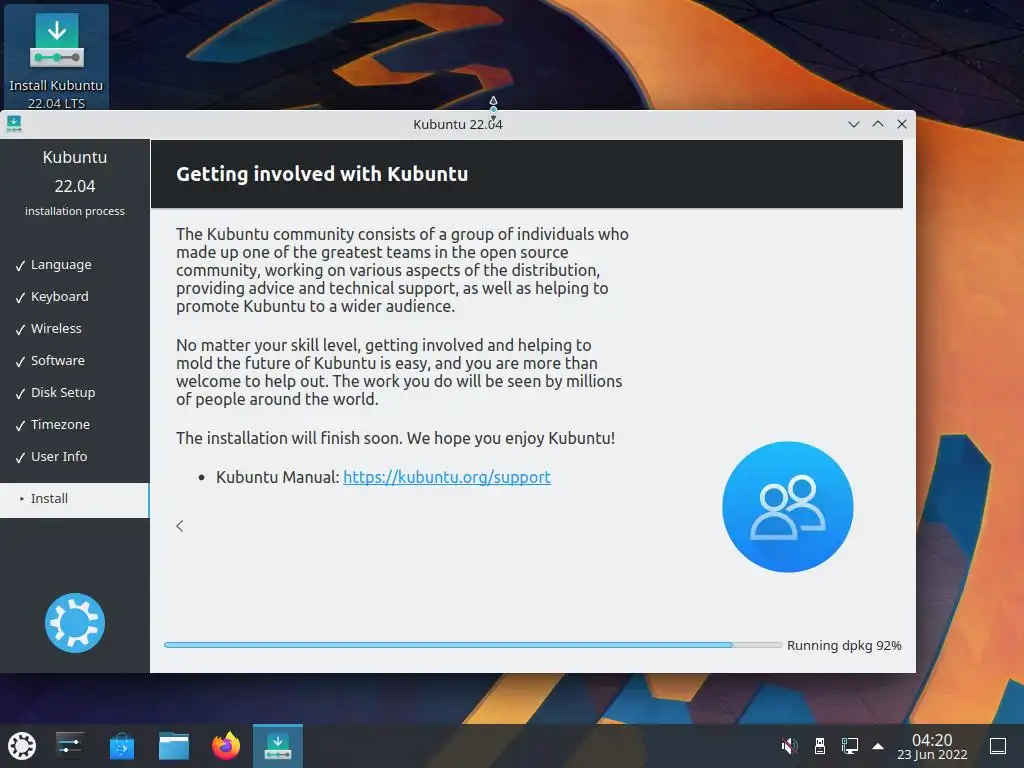Launch Discover software store from the taskbar
The width and height of the screenshot is (1024, 768).
pyautogui.click(x=121, y=746)
